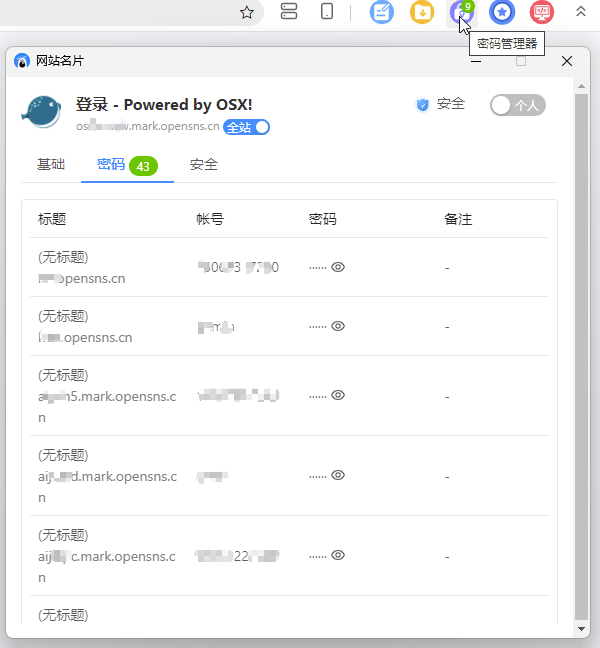Image resolution: width=600 pixels, height=648 pixels.
Task: Switch to the 基础 tab
Action: [51, 164]
